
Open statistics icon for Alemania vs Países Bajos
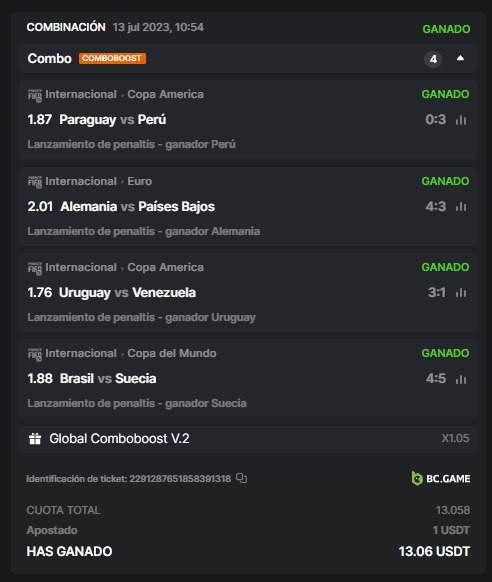(x=461, y=206)
